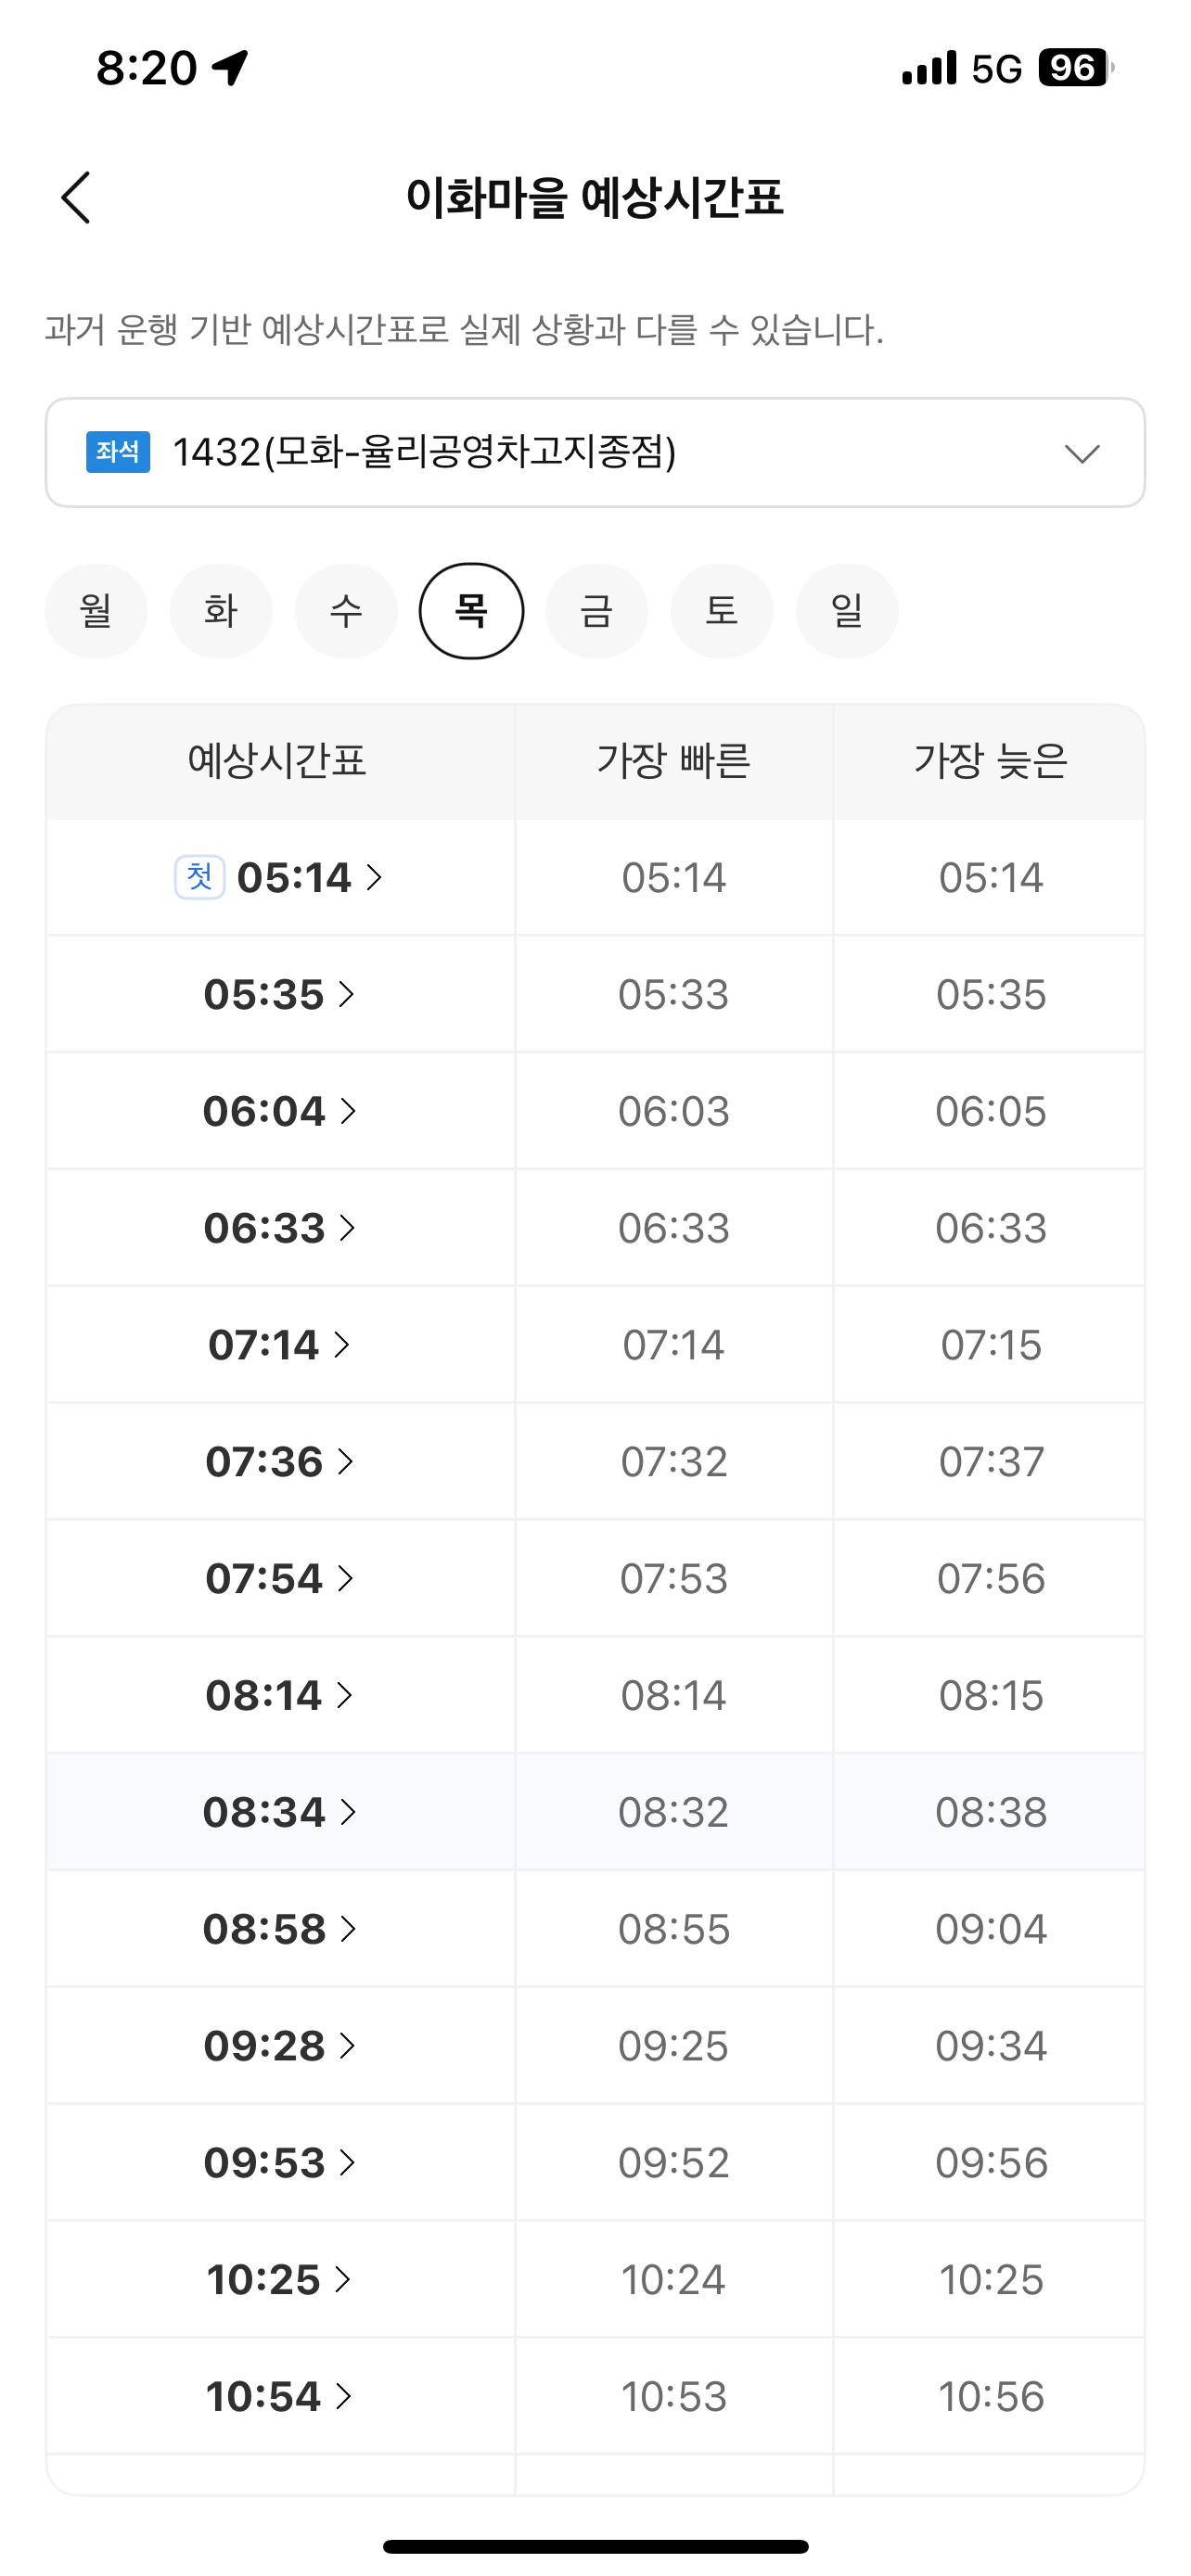Tap the battery indicator showing 96
1191x2576 pixels.
tap(1076, 68)
